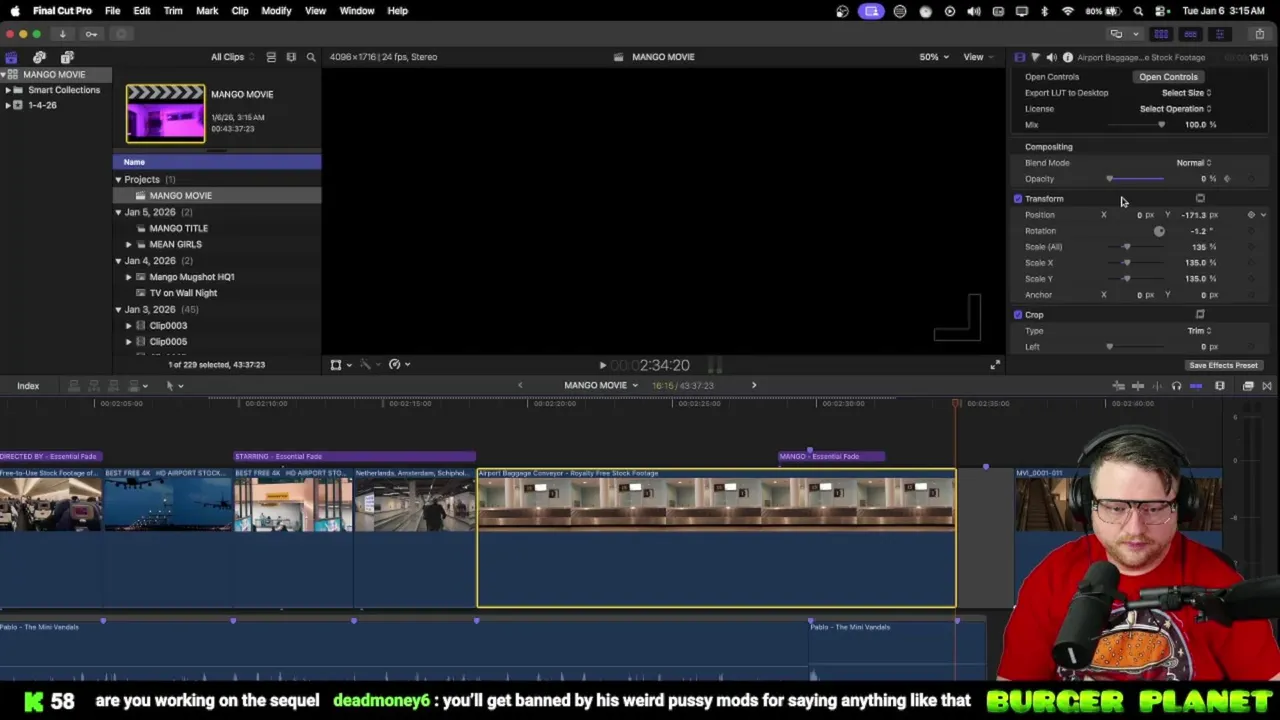Show the Libraries sidebar clapper icon
Viewport: 1280px width, 720px height.
(11, 57)
